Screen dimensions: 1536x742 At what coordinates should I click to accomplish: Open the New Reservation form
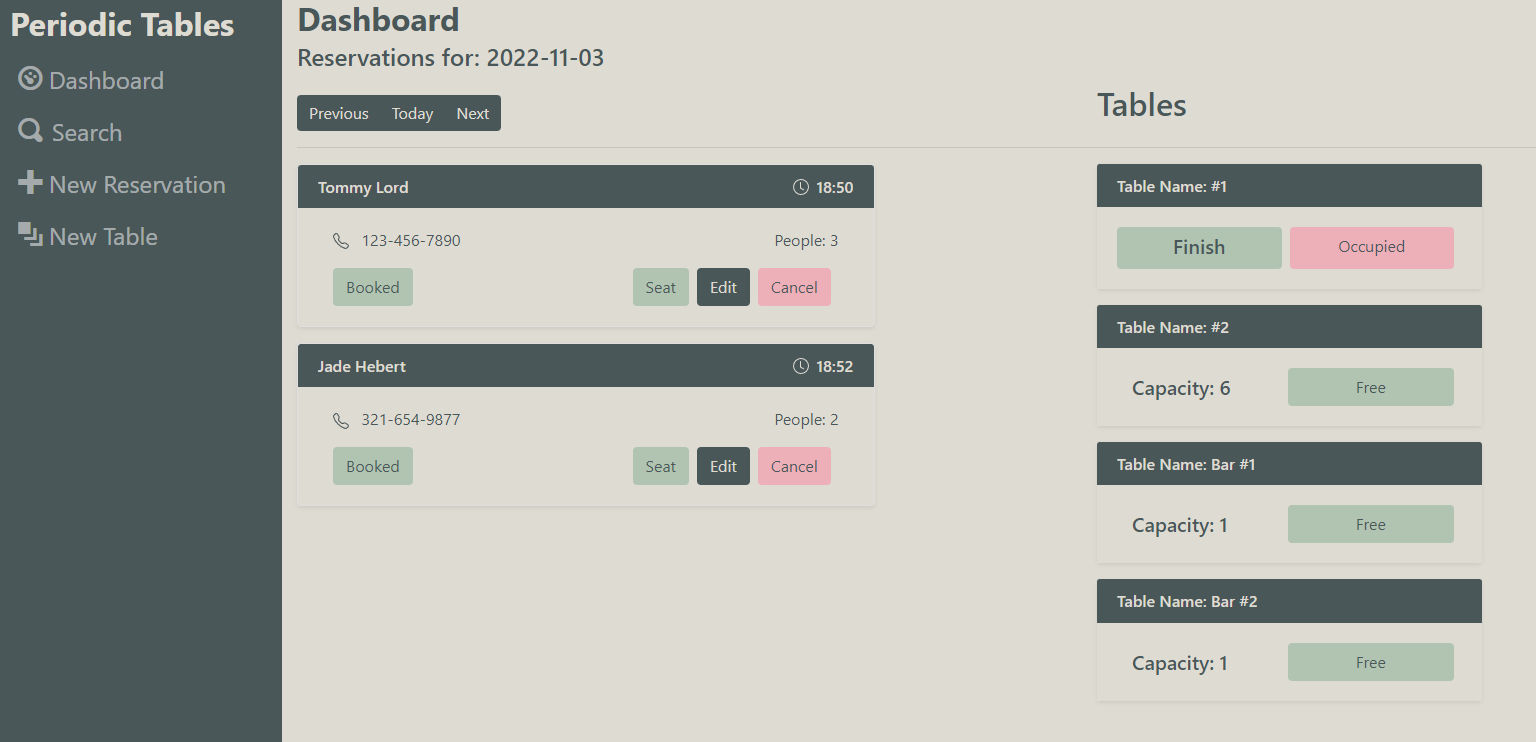tap(137, 184)
